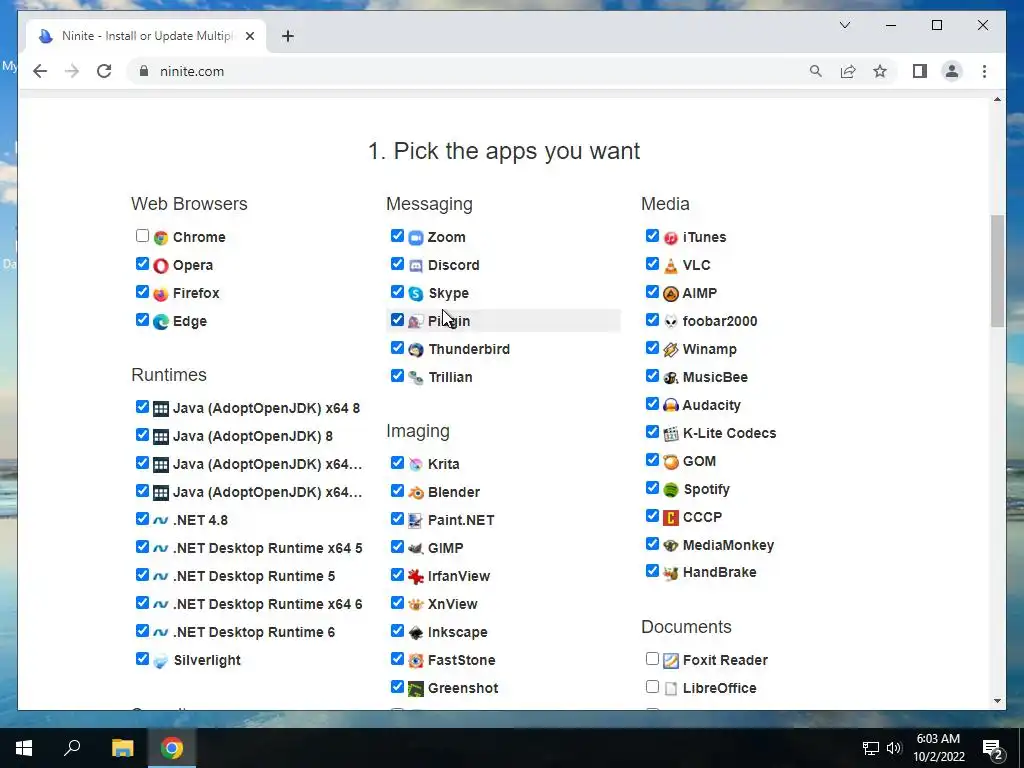
Task: Uncheck the MediaMonkey checkbox
Action: coord(652,544)
